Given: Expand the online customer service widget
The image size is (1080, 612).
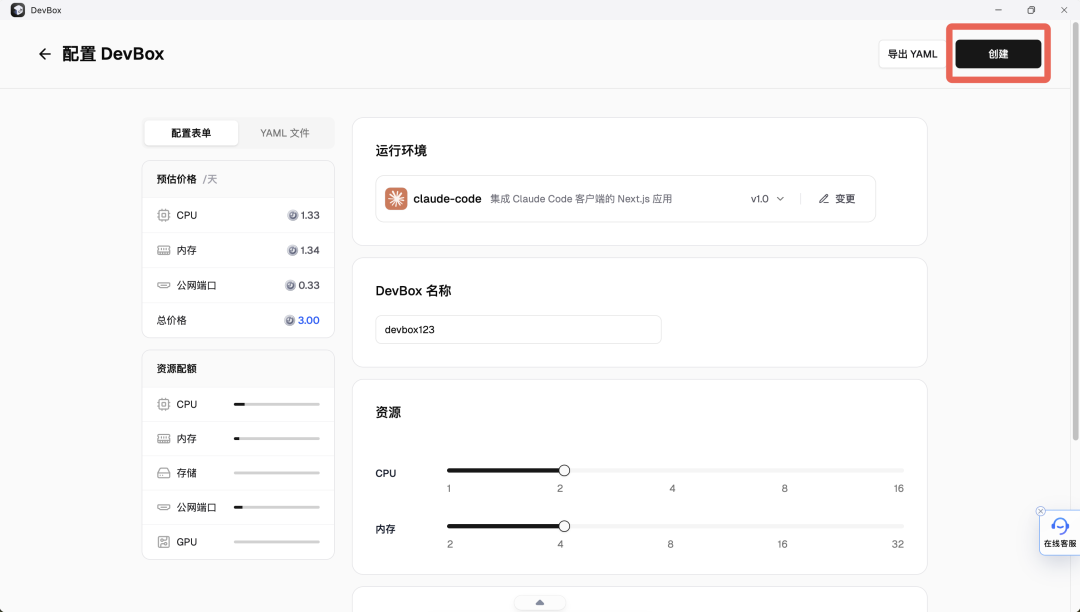Looking at the screenshot, I should (1060, 531).
